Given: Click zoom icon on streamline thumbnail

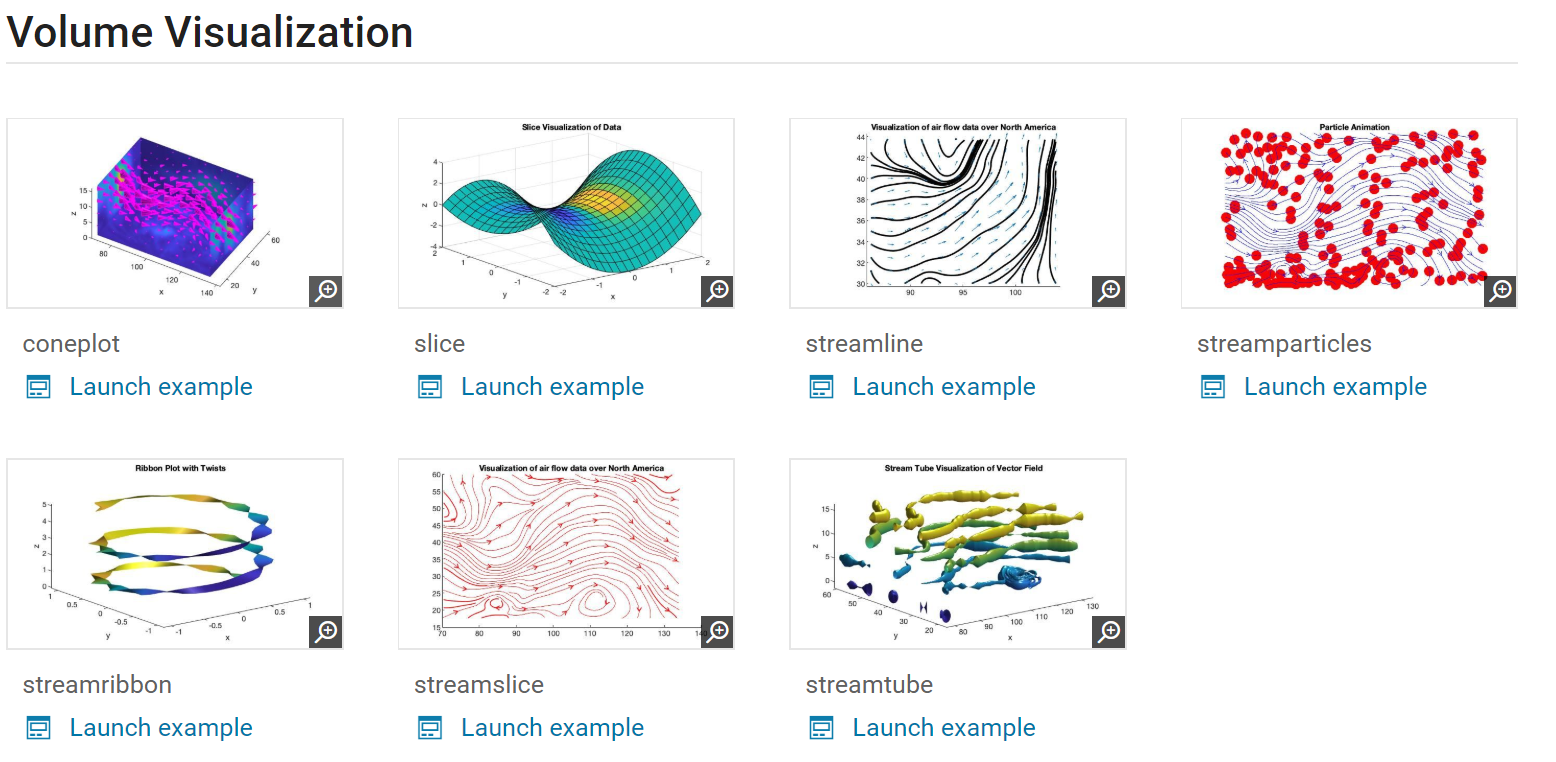Looking at the screenshot, I should 1109,291.
